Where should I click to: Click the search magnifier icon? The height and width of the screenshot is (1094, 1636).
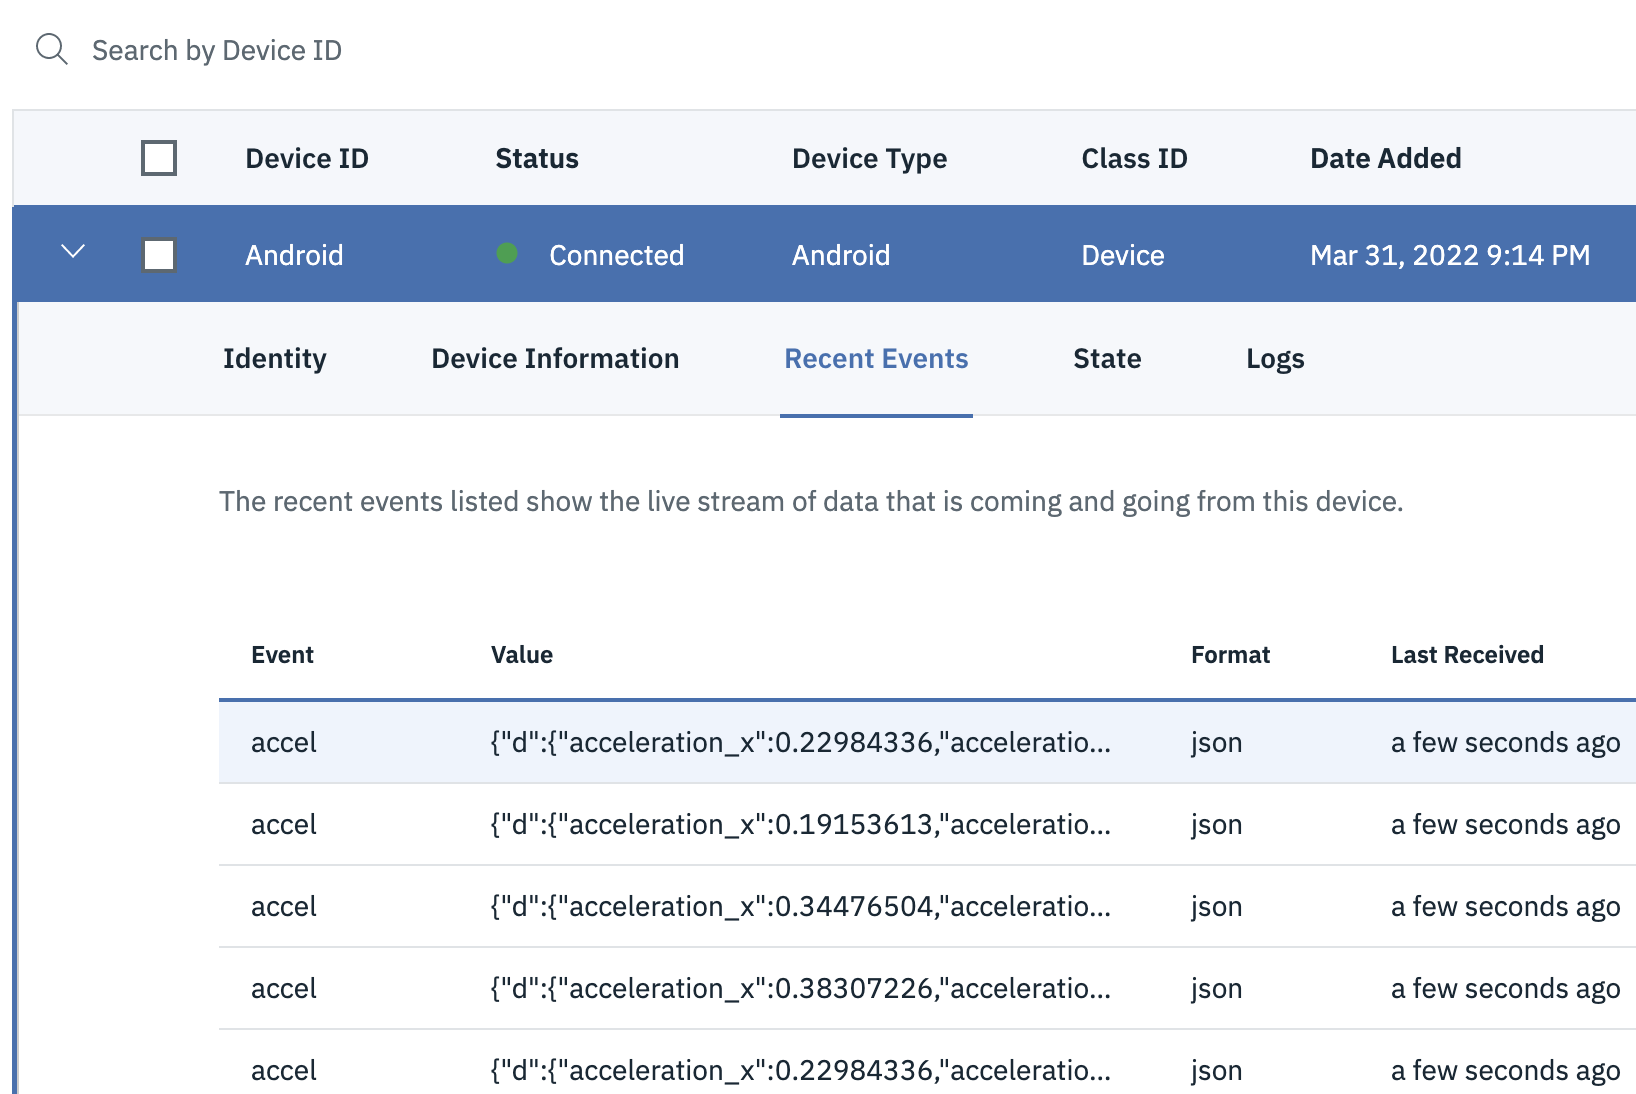[x=52, y=47]
